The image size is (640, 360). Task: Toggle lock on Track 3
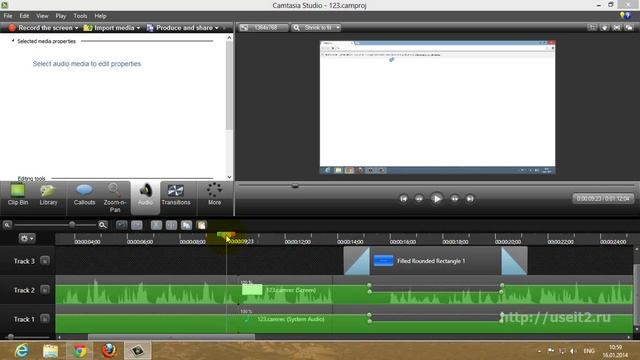tap(45, 261)
